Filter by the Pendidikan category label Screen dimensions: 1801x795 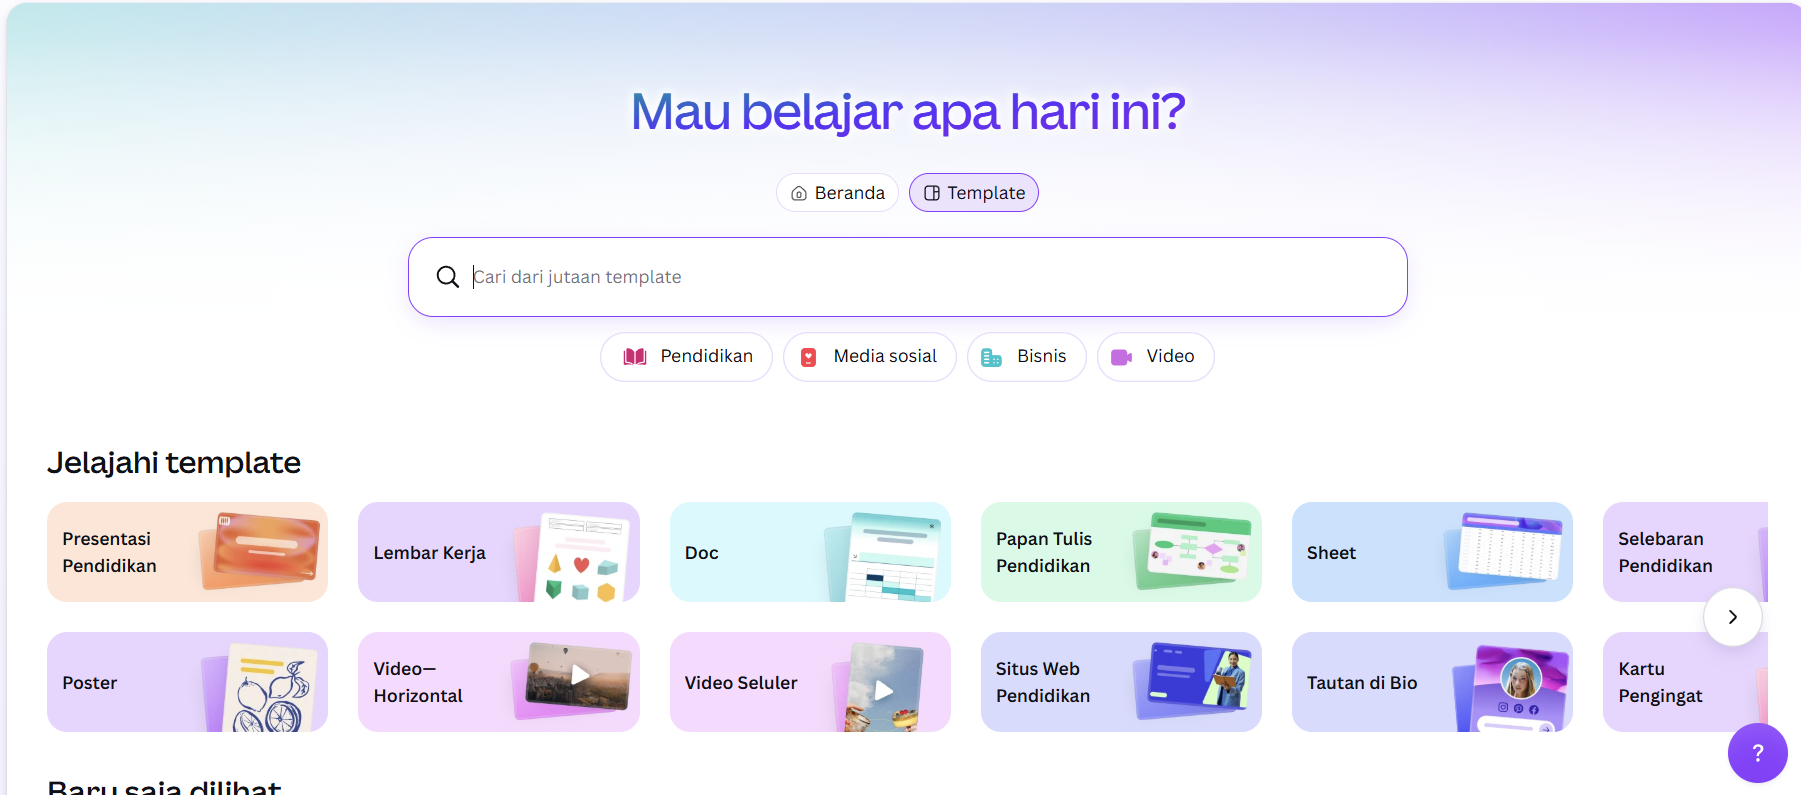[706, 356]
